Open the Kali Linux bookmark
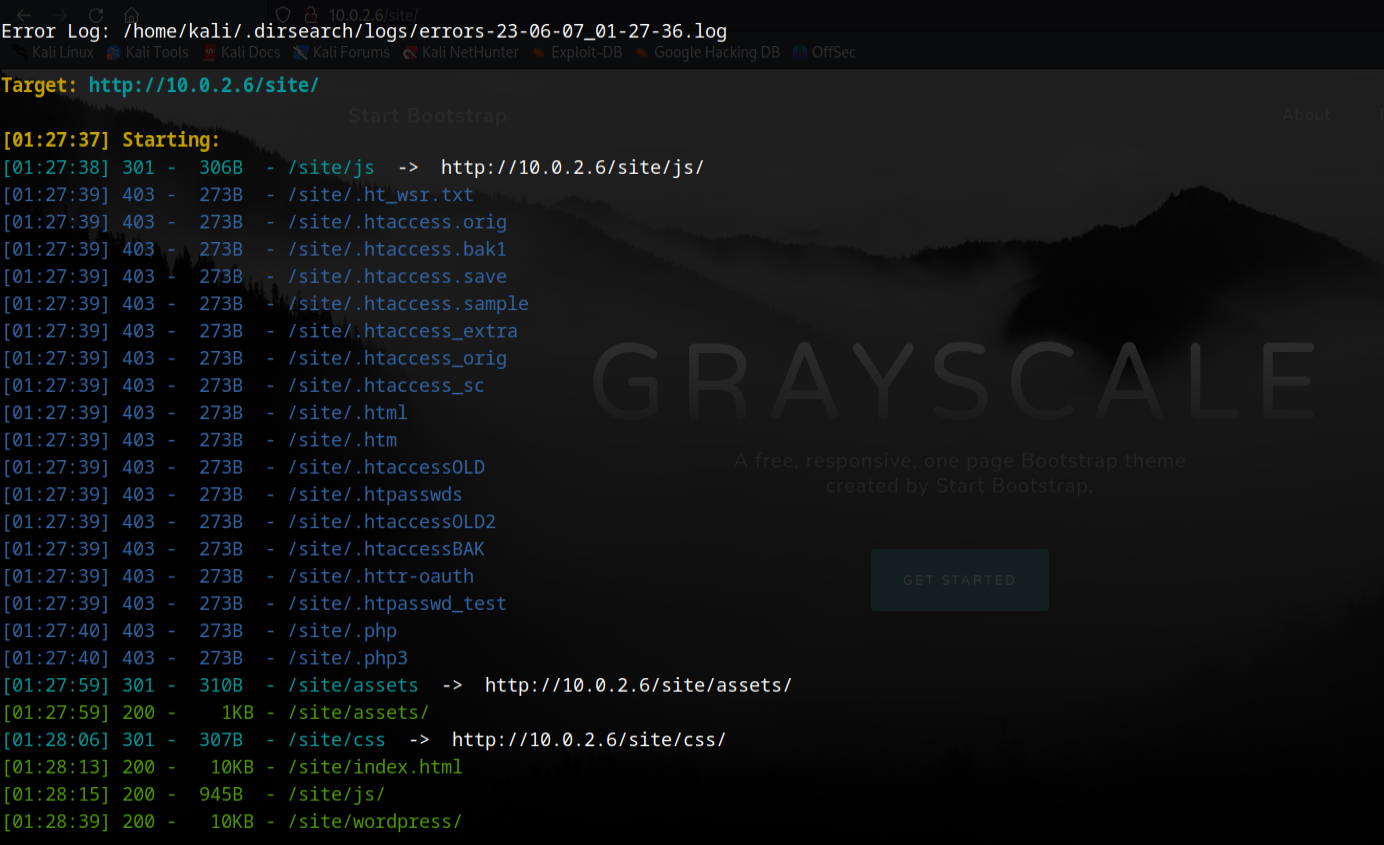Viewport: 1384px width, 845px height. pyautogui.click(x=54, y=52)
